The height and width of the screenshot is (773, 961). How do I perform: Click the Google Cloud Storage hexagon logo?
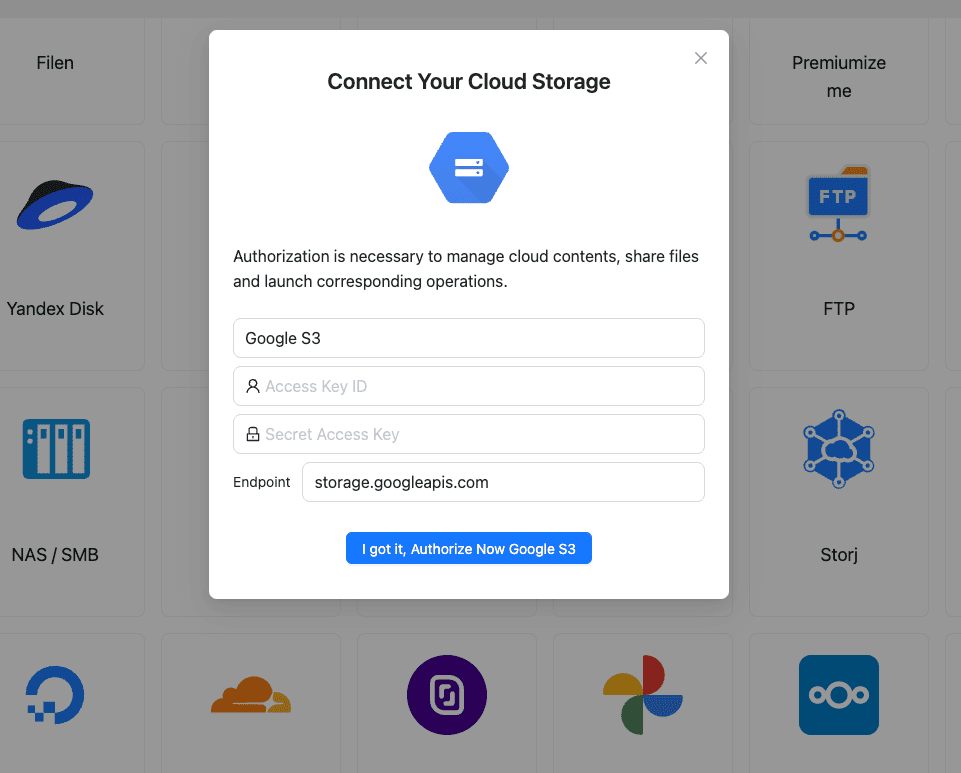pos(468,167)
